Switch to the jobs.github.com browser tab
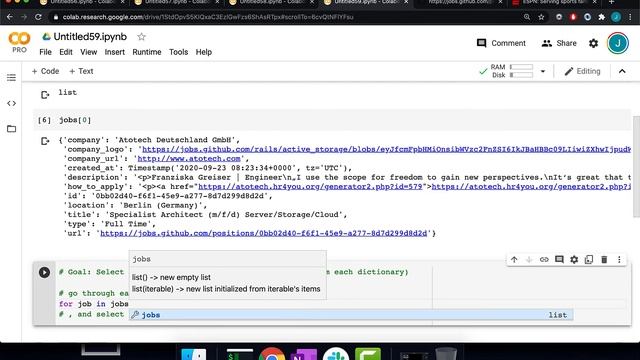Screen dimensions: 640x360 tap(461, 2)
